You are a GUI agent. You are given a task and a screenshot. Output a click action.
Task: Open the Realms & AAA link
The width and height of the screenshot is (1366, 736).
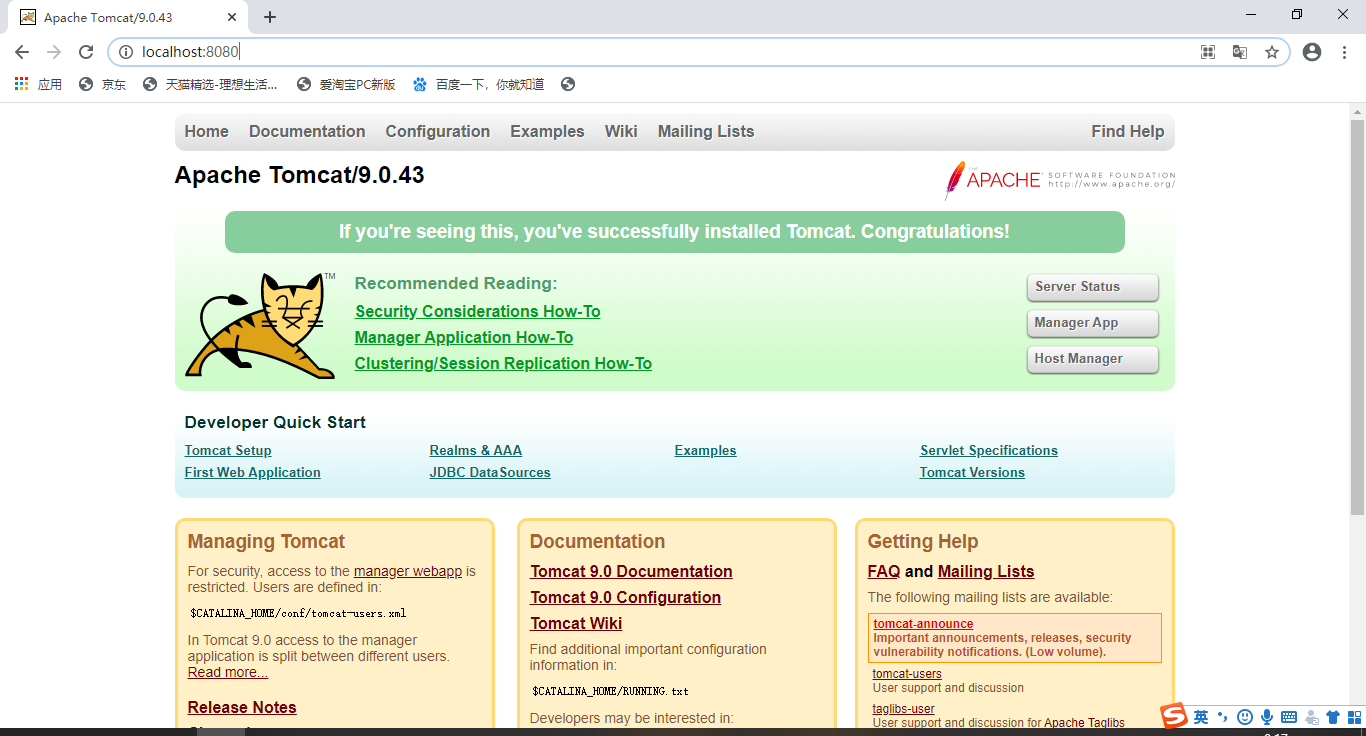(476, 451)
